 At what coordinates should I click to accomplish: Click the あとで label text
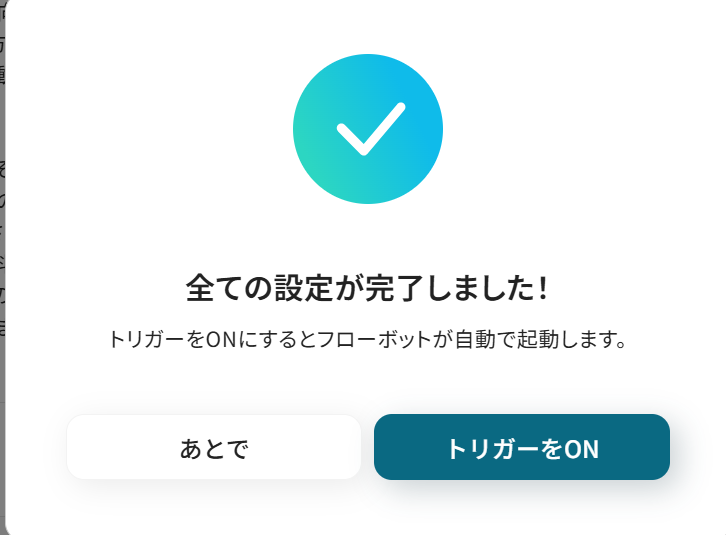click(214, 449)
